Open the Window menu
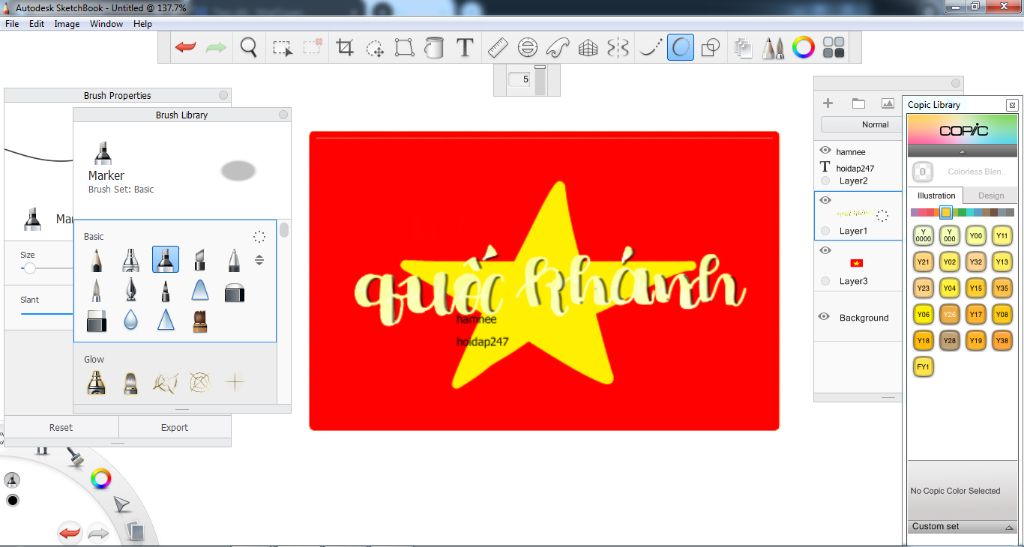The height and width of the screenshot is (547, 1024). coord(106,23)
